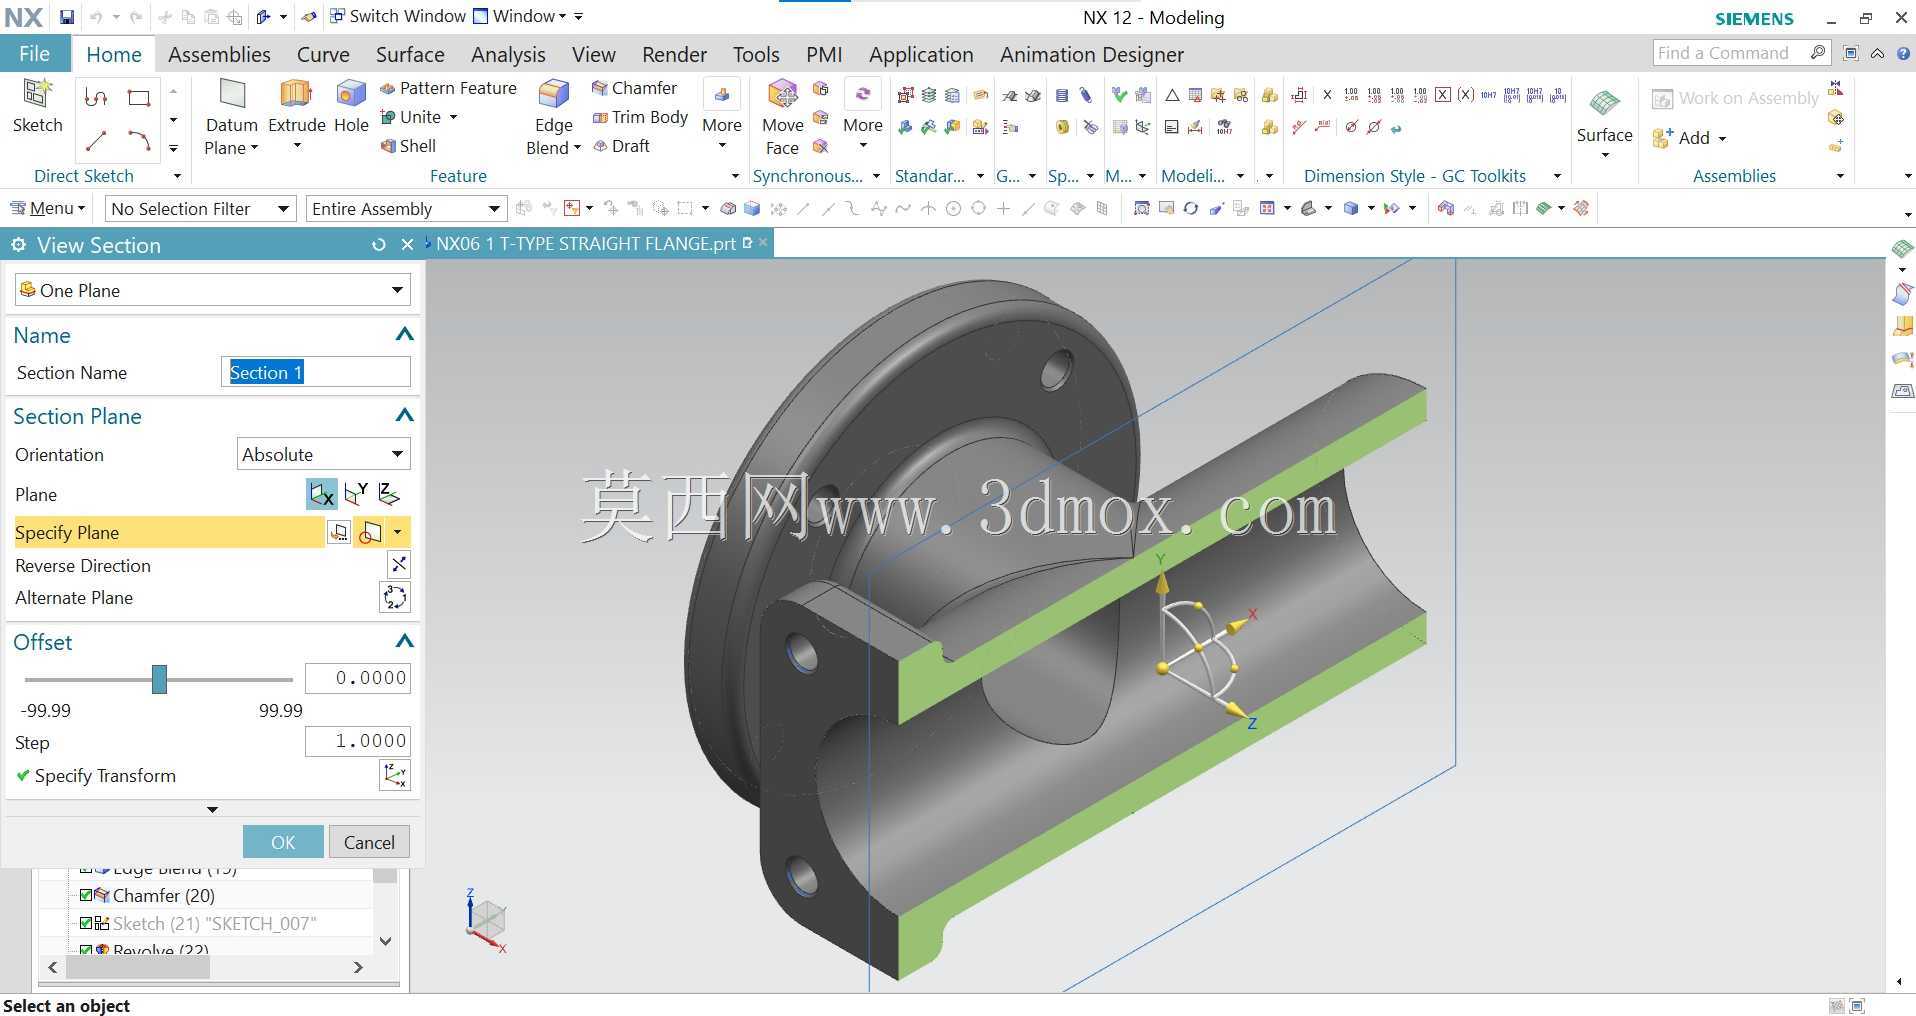The height and width of the screenshot is (1016, 1916).
Task: Collapse the Section Plane group
Action: pos(404,415)
